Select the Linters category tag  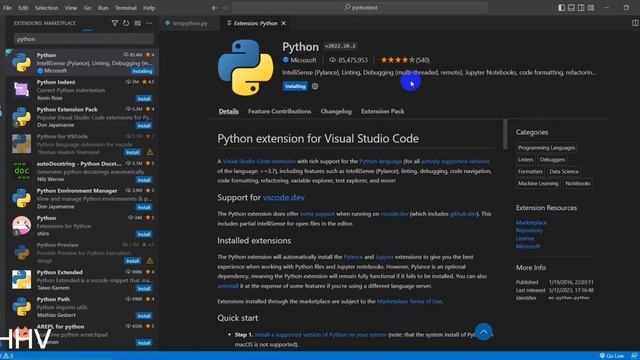526,160
